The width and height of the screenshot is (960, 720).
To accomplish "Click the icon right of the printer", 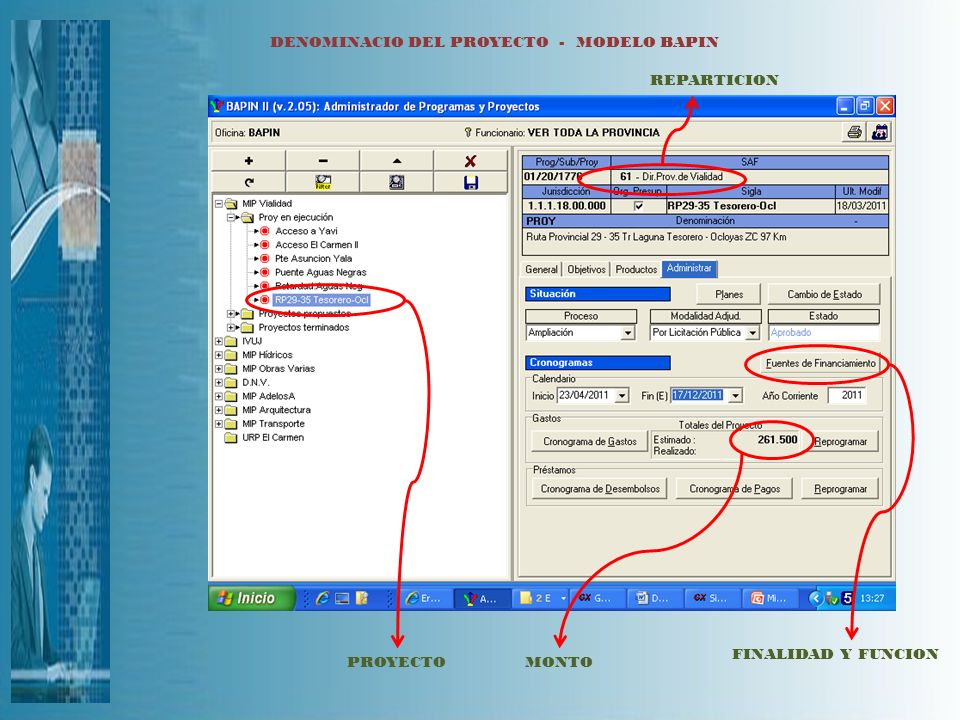I will [880, 132].
